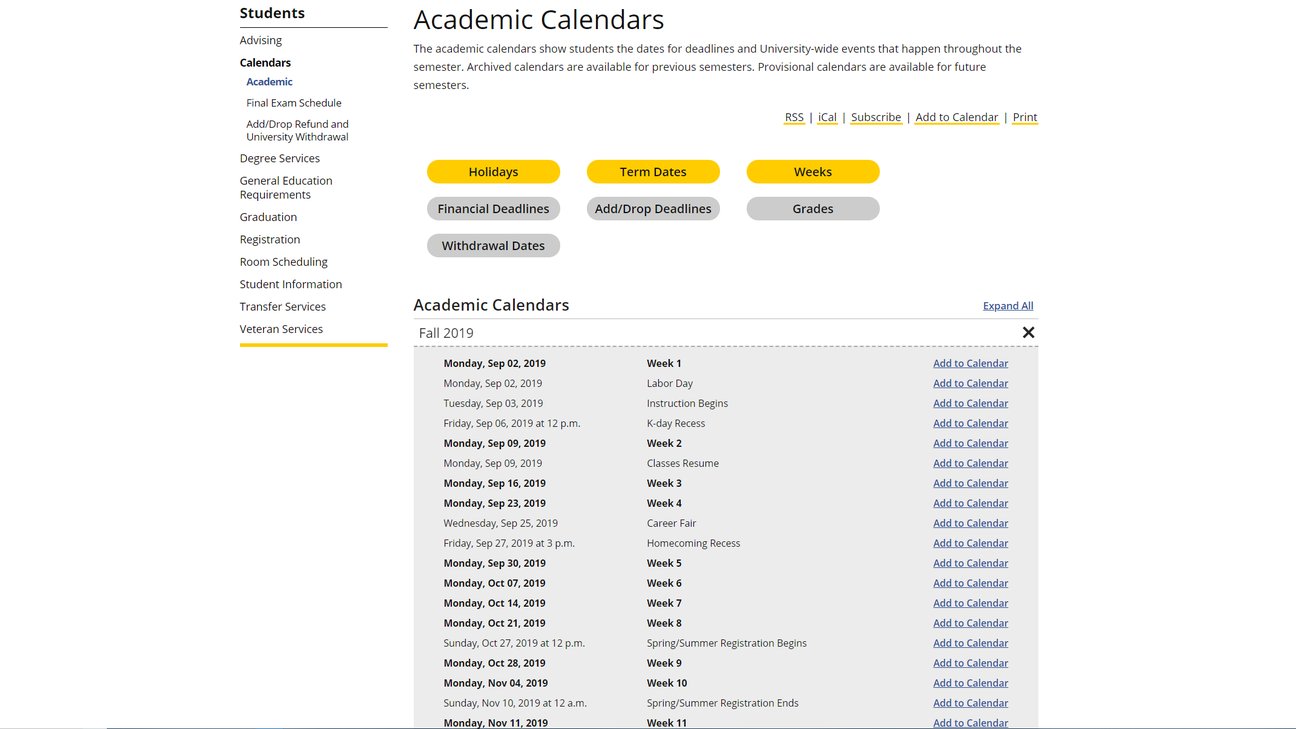
Task: Select the Career Fair event text
Action: [x=672, y=523]
